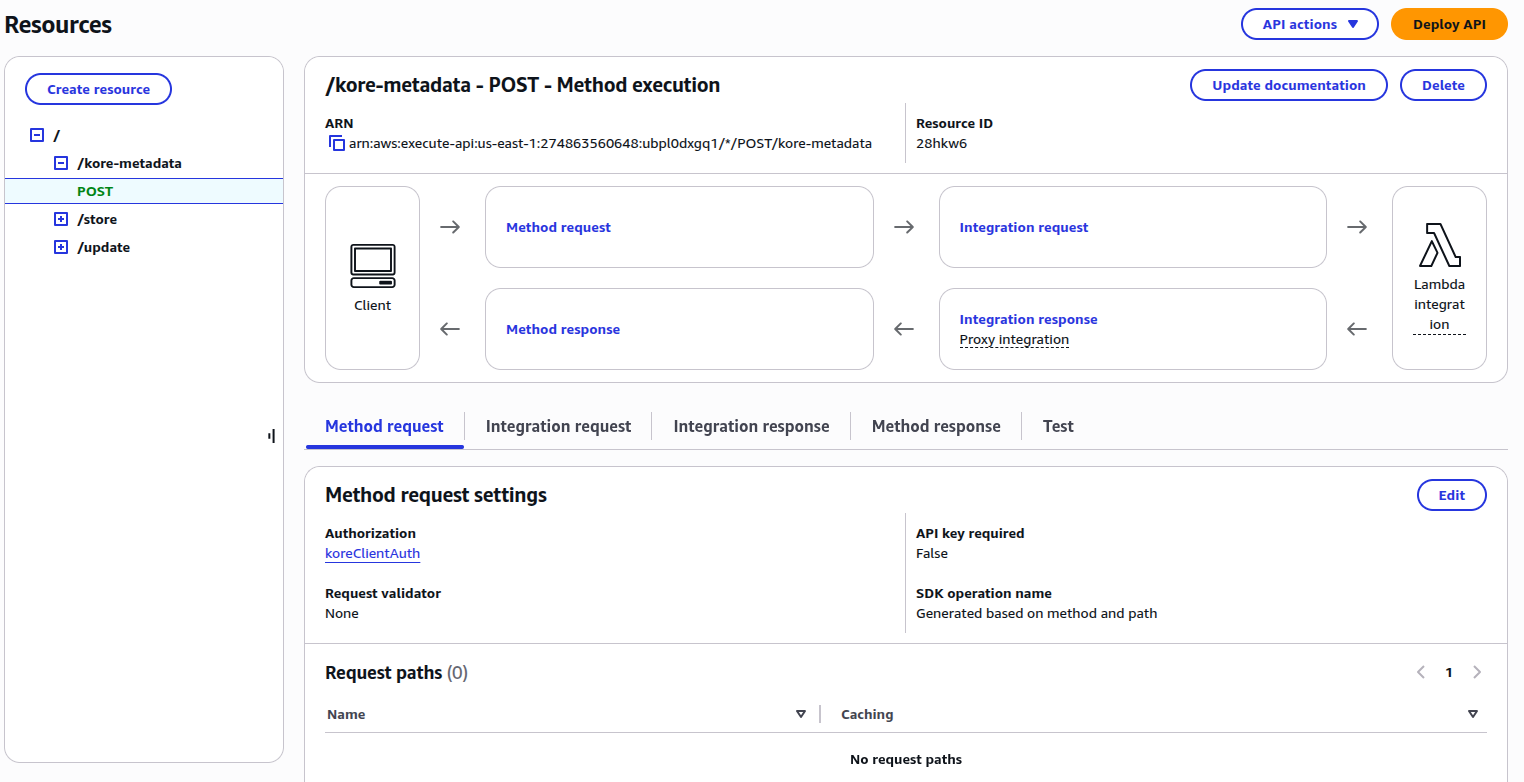The width and height of the screenshot is (1524, 782).
Task: Go to previous page of request paths
Action: (1421, 673)
